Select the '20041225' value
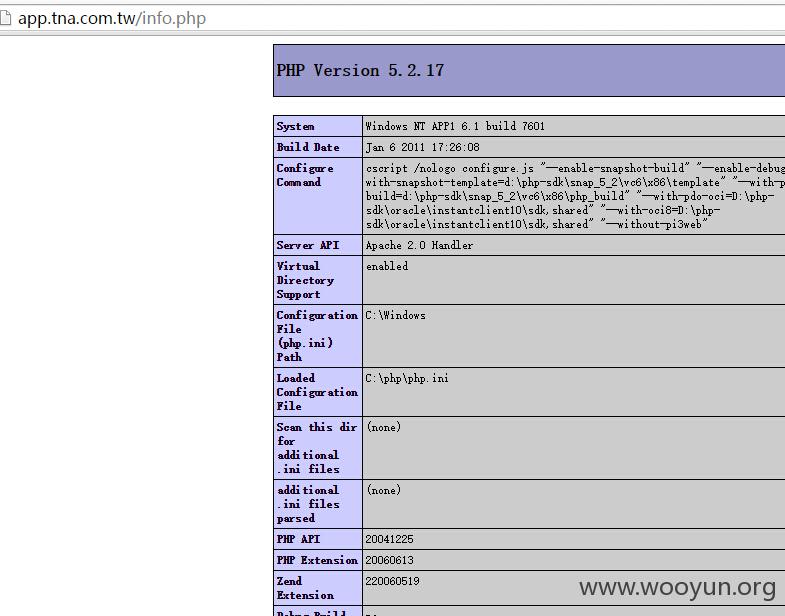The height and width of the screenshot is (616, 785). (x=389, y=539)
